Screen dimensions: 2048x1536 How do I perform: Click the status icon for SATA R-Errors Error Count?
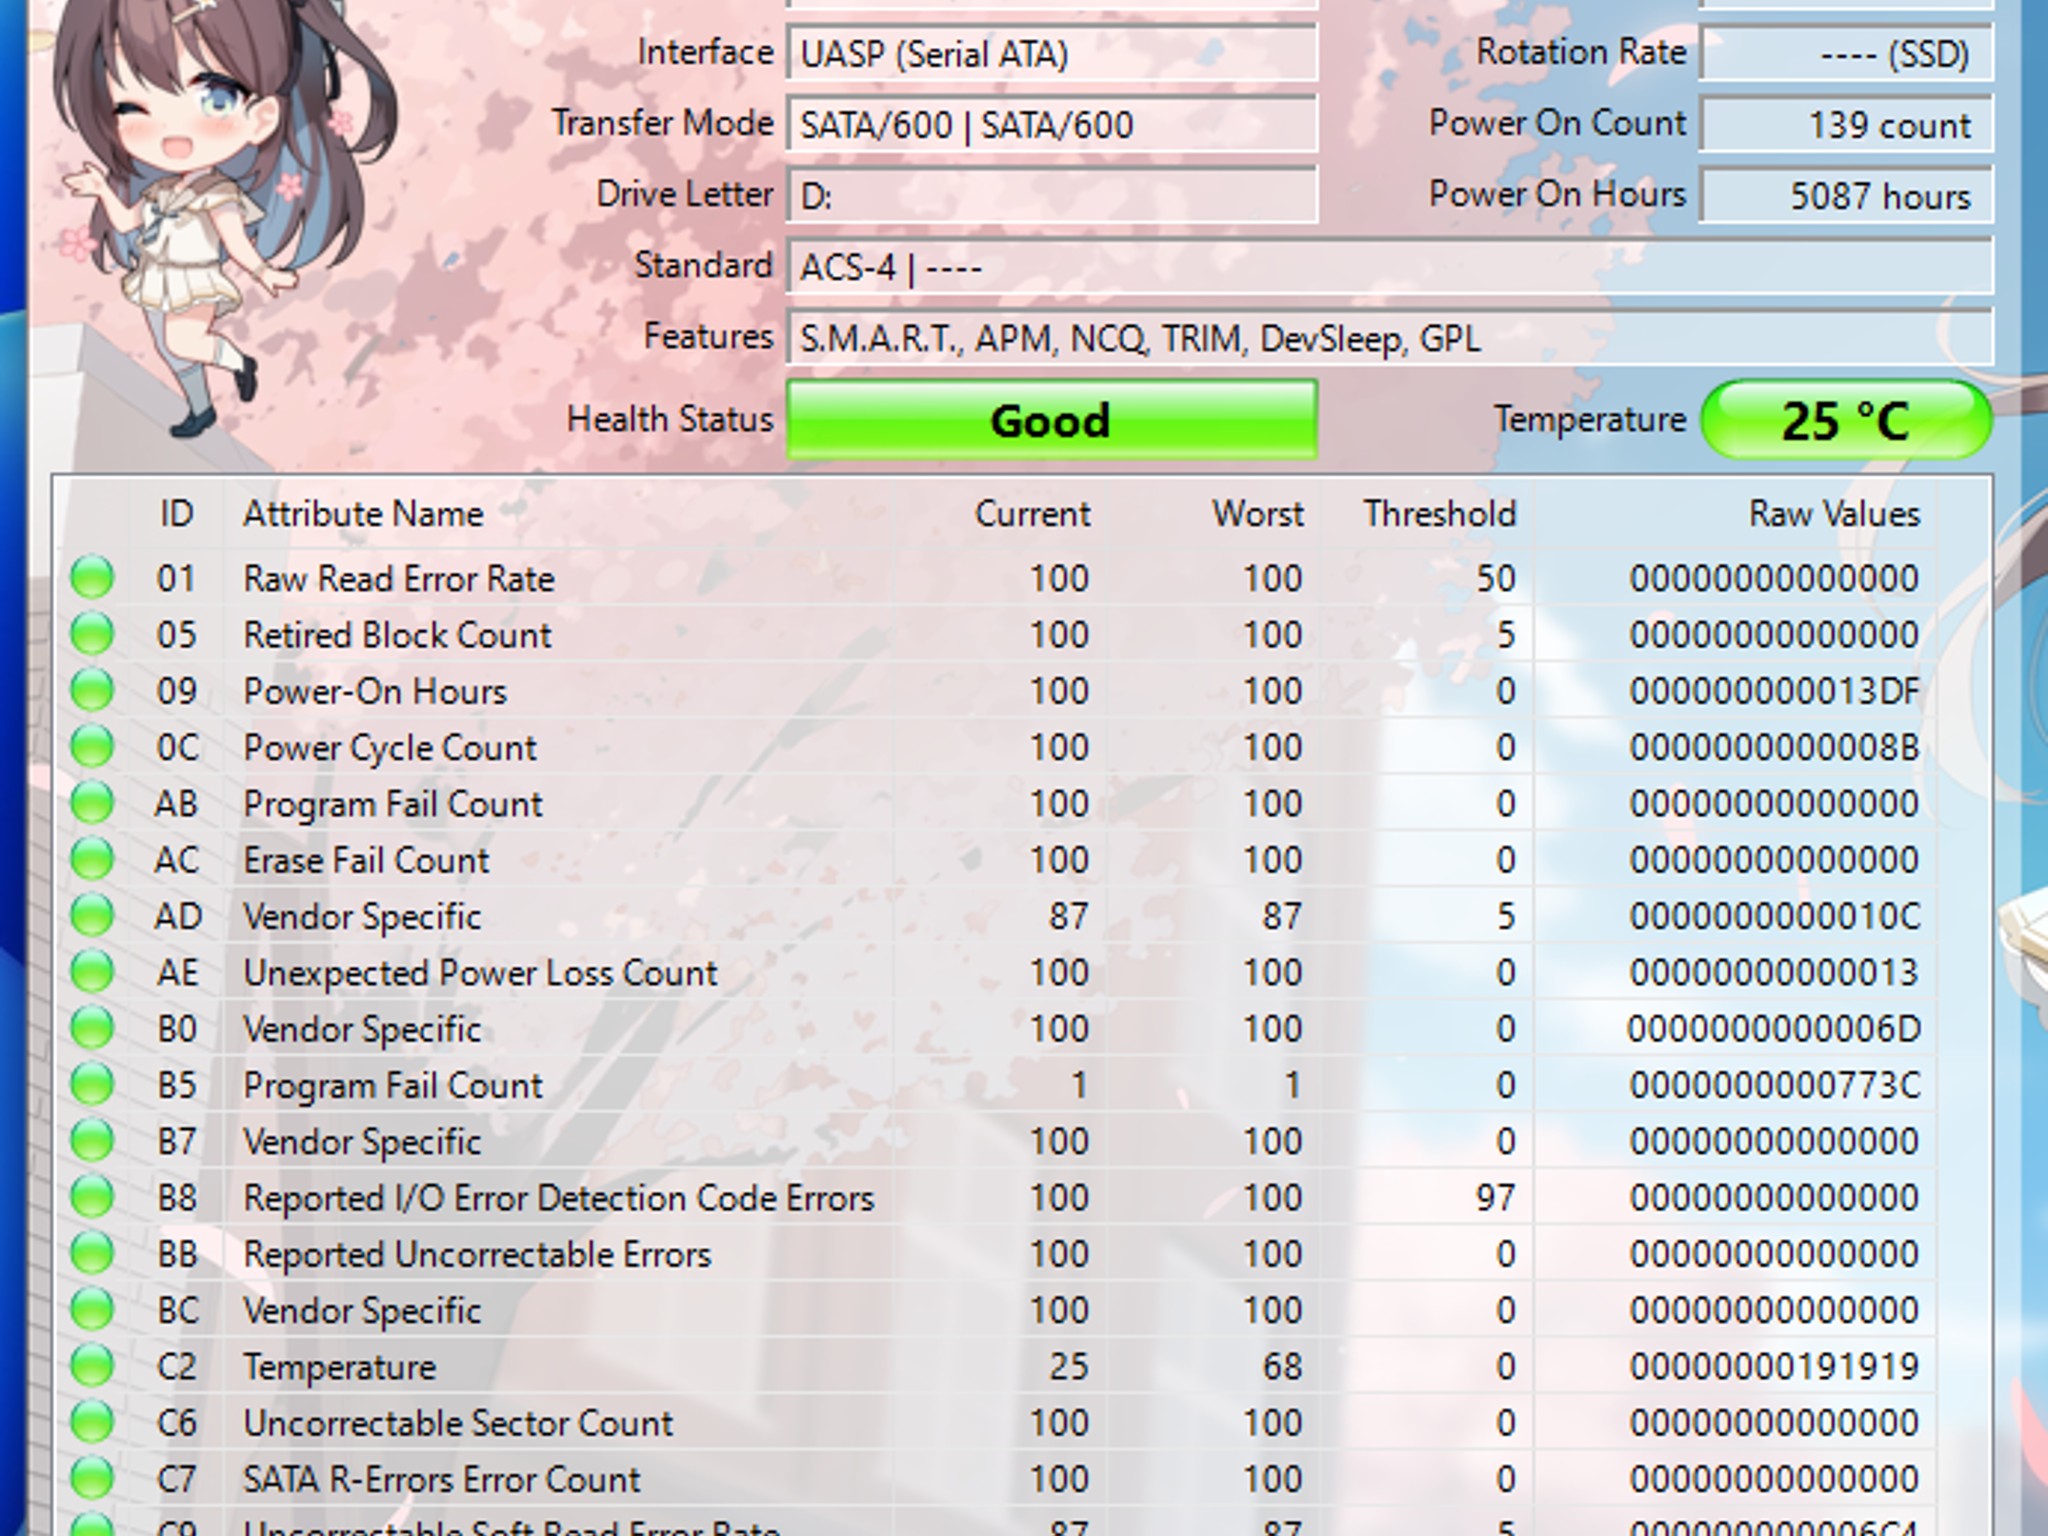[x=92, y=1479]
